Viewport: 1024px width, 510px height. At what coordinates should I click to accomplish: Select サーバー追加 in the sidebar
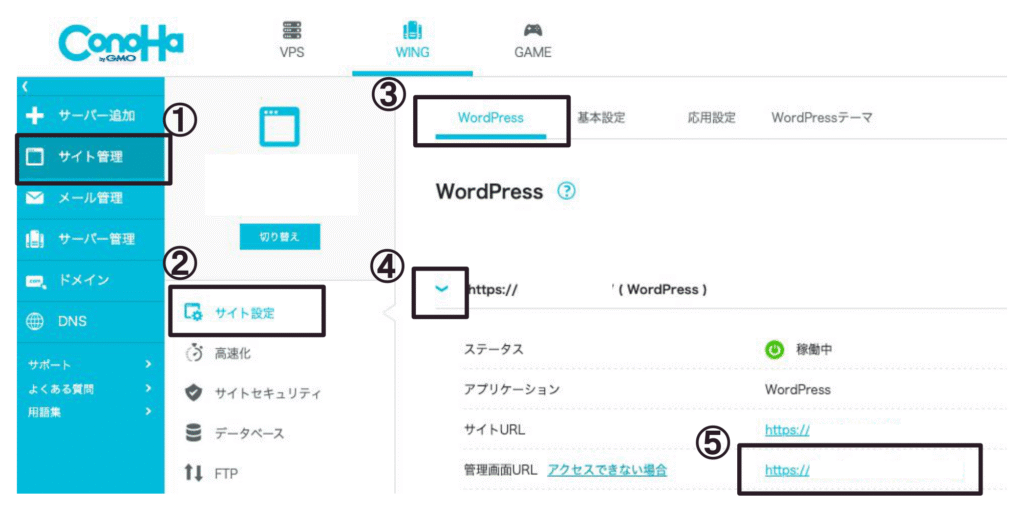tap(93, 115)
